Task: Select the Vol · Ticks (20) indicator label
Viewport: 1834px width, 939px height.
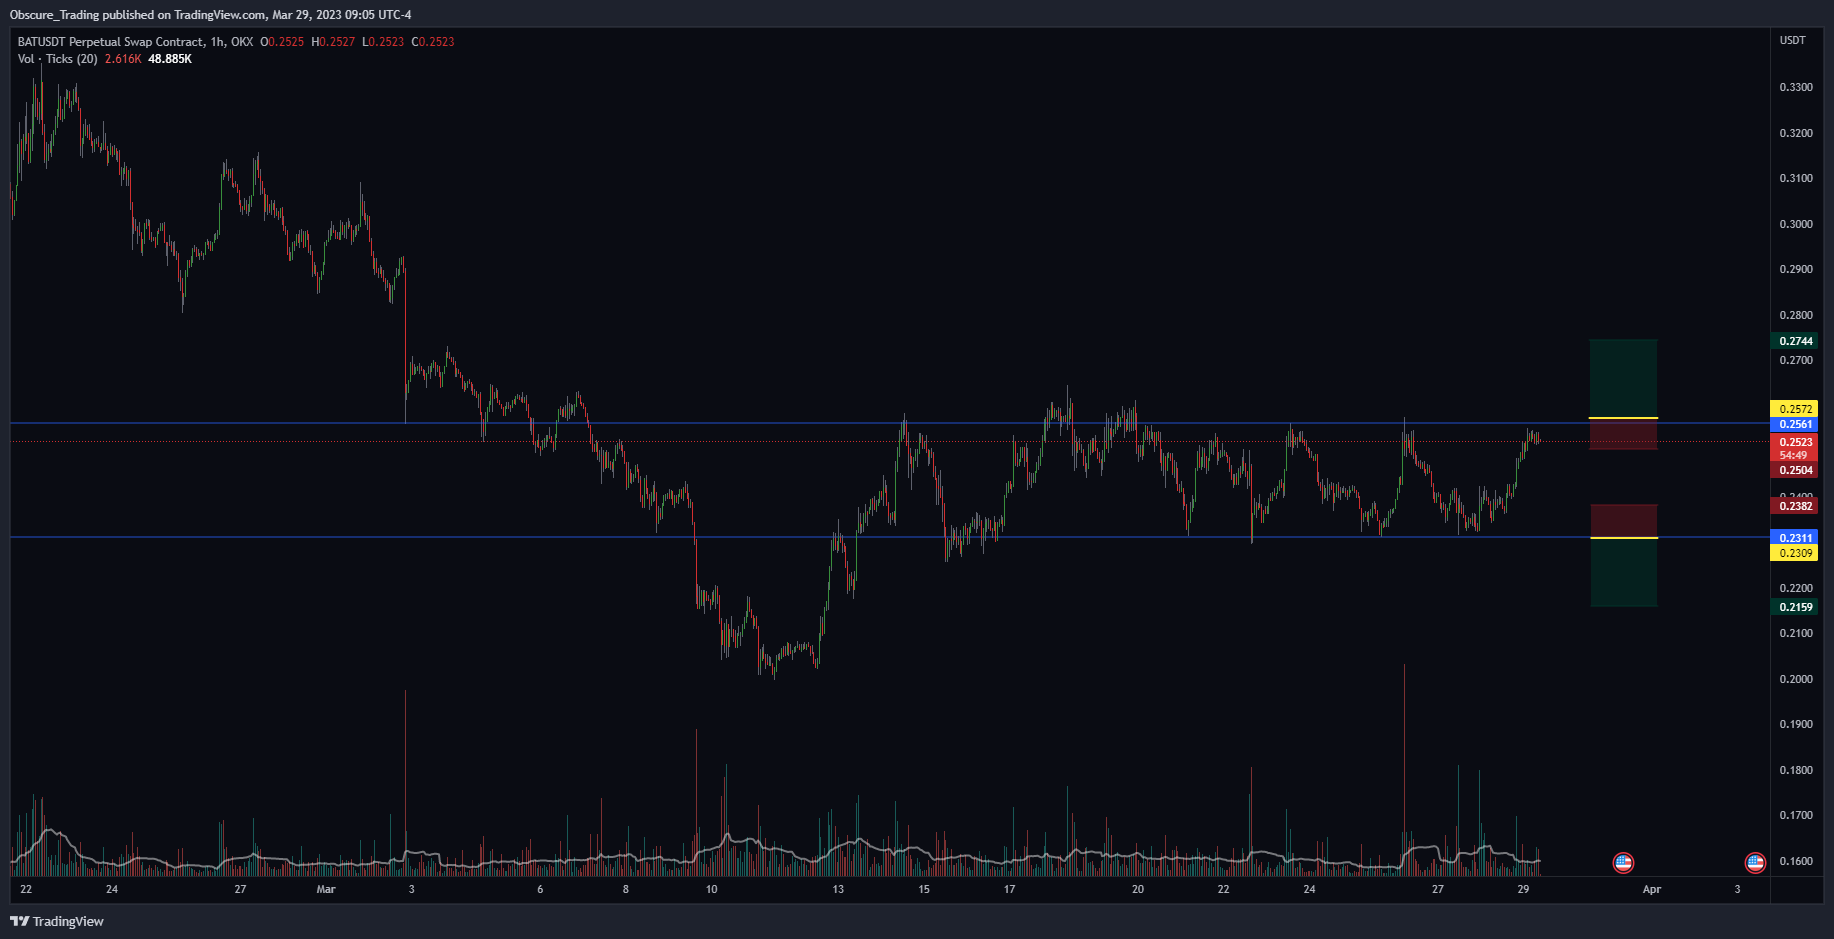Action: point(58,59)
